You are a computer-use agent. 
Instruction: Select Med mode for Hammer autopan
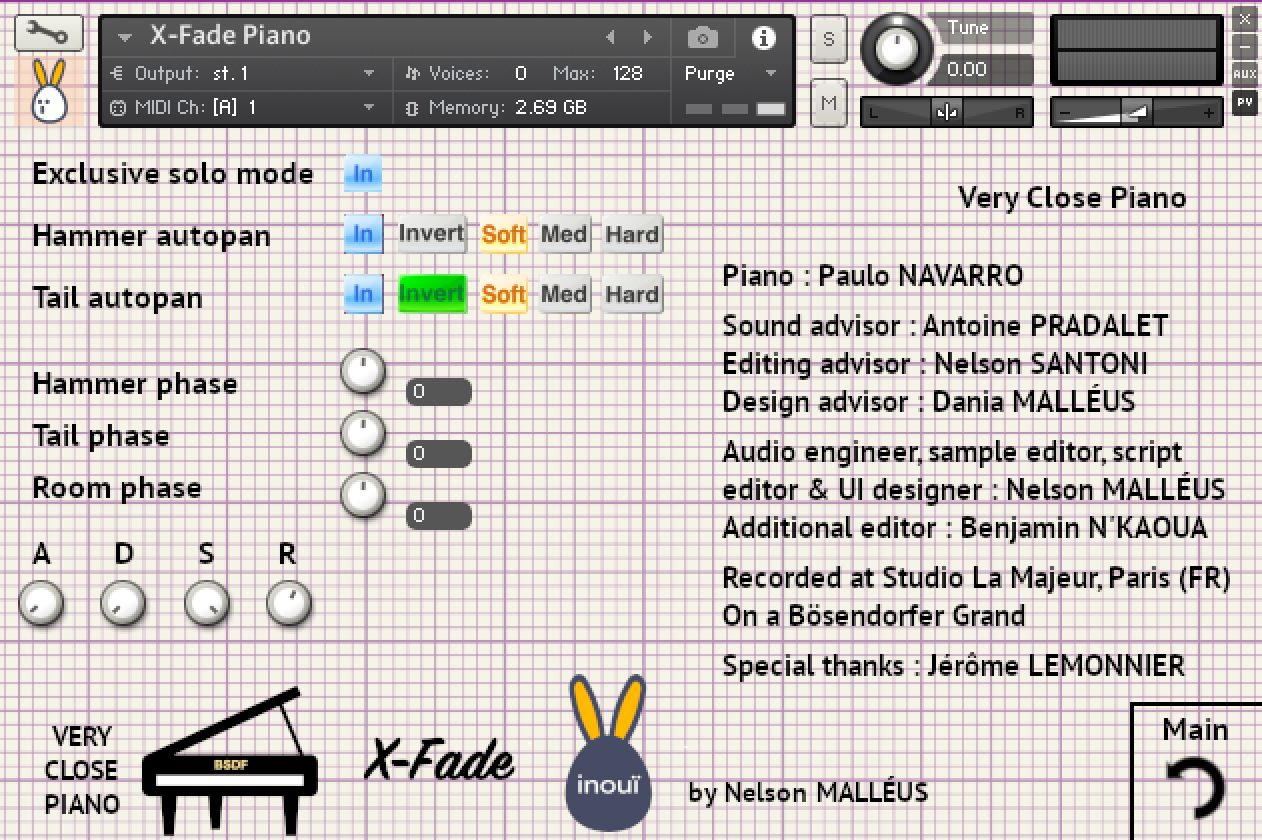(x=563, y=234)
